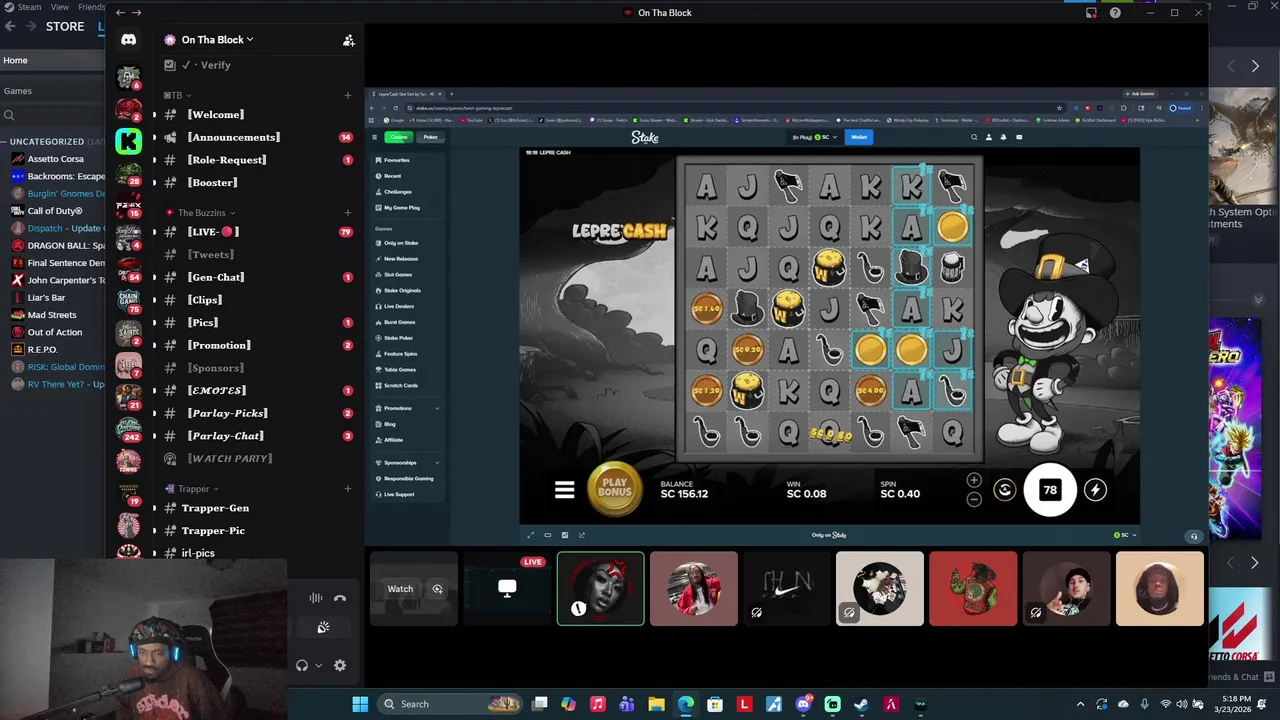Click Stake search magnifier icon
1280x720 pixels.
tap(974, 137)
